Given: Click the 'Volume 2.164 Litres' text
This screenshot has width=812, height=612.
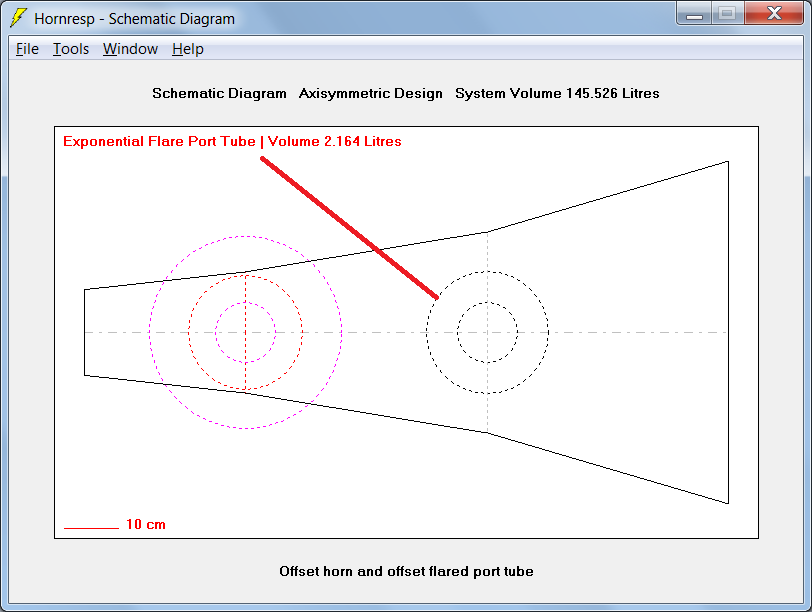Looking at the screenshot, I should click(x=335, y=141).
